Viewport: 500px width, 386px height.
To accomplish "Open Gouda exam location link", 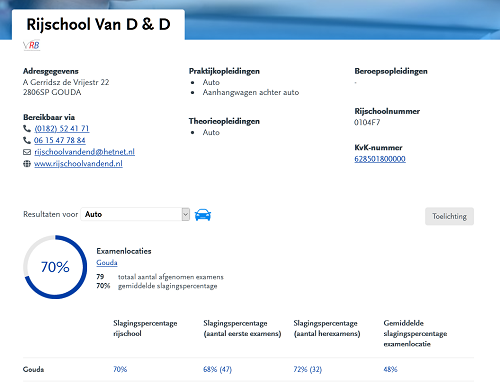I will [107, 263].
